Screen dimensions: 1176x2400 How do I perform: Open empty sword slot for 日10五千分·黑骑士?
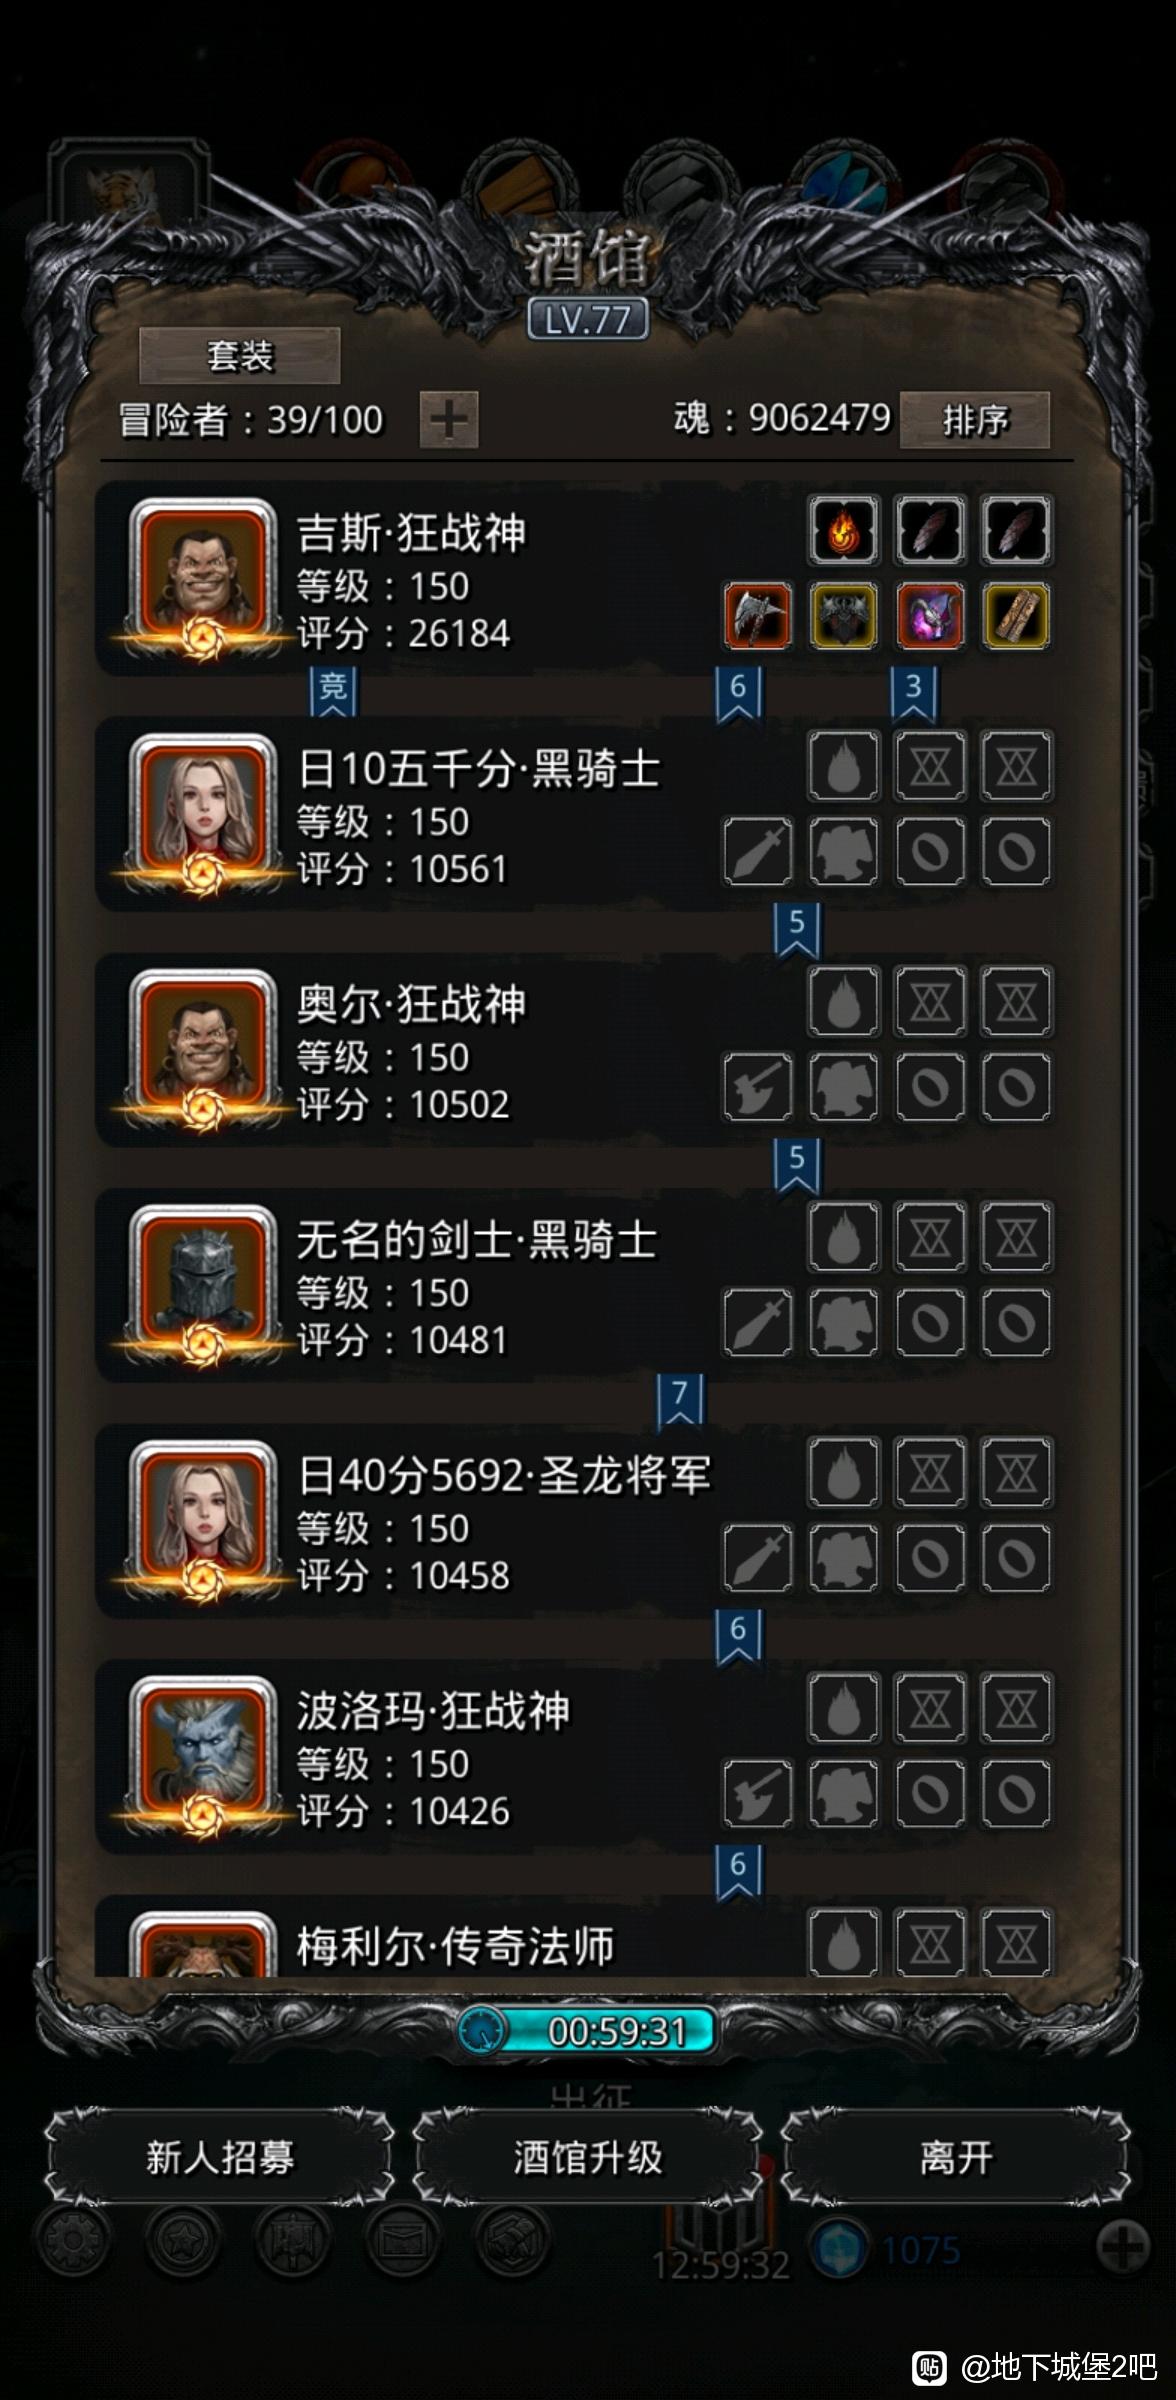point(758,851)
